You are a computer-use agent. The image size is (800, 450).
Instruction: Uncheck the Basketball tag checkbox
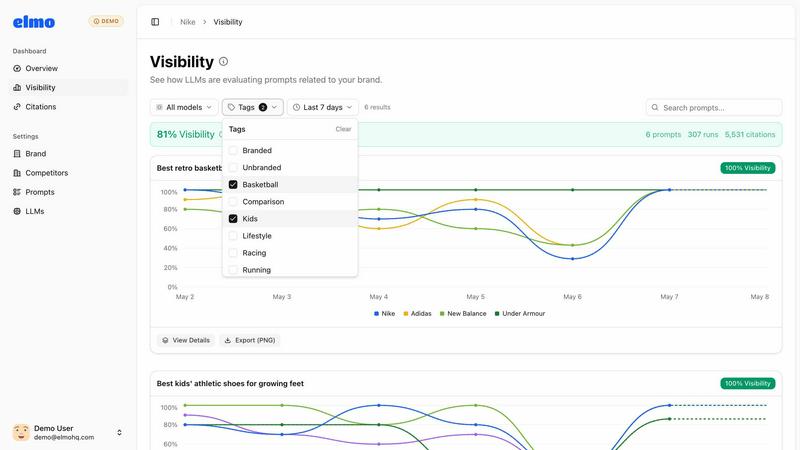(233, 185)
